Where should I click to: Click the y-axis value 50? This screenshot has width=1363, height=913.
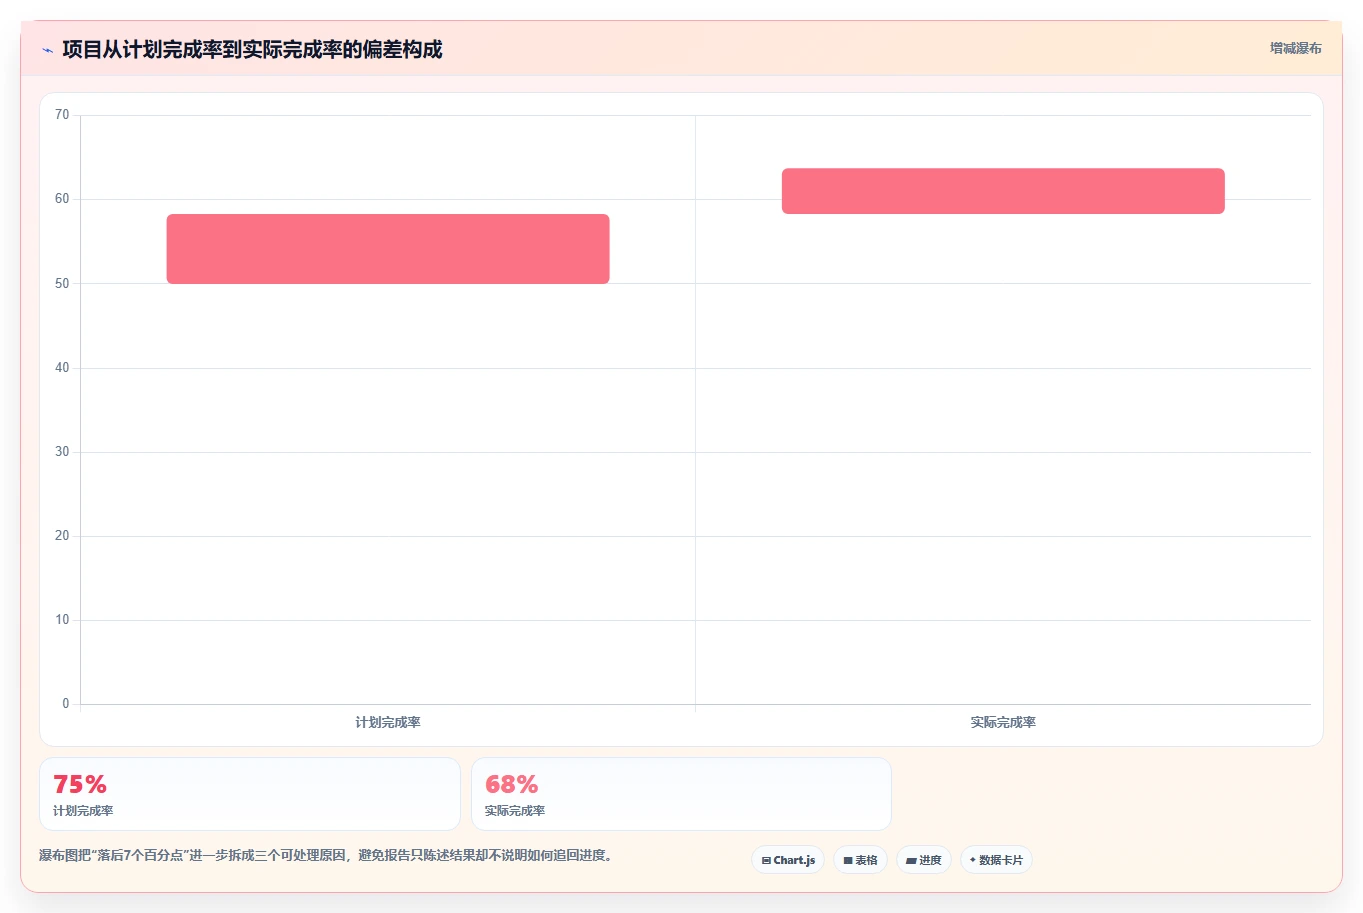[x=62, y=284]
